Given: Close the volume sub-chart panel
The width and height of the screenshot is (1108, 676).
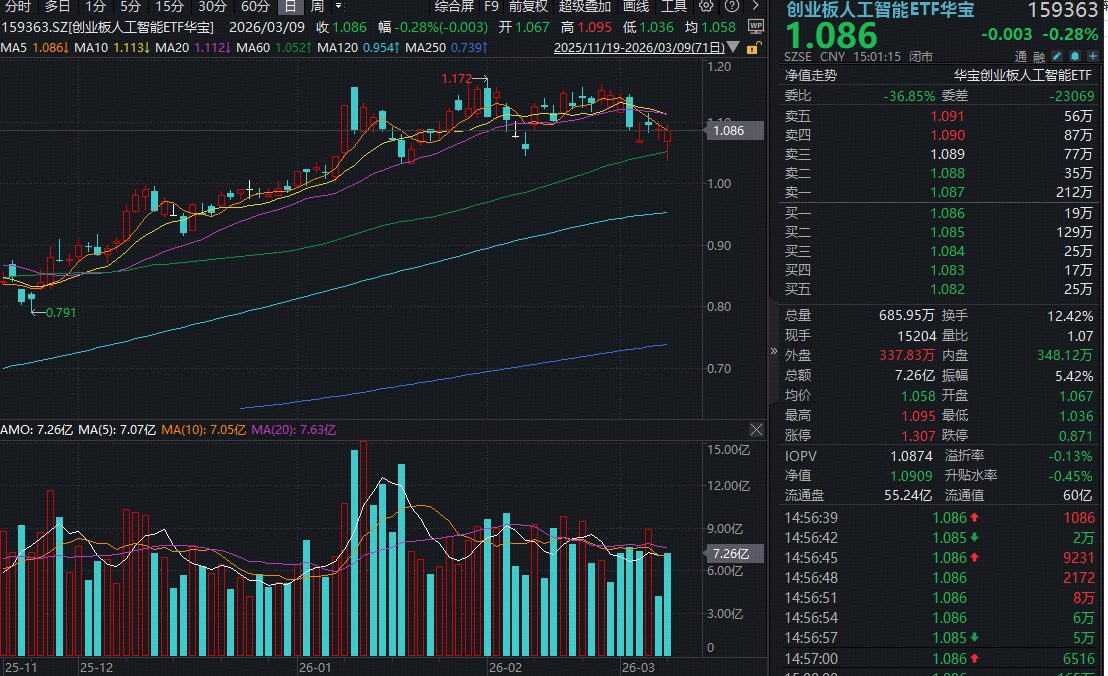Looking at the screenshot, I should [757, 430].
